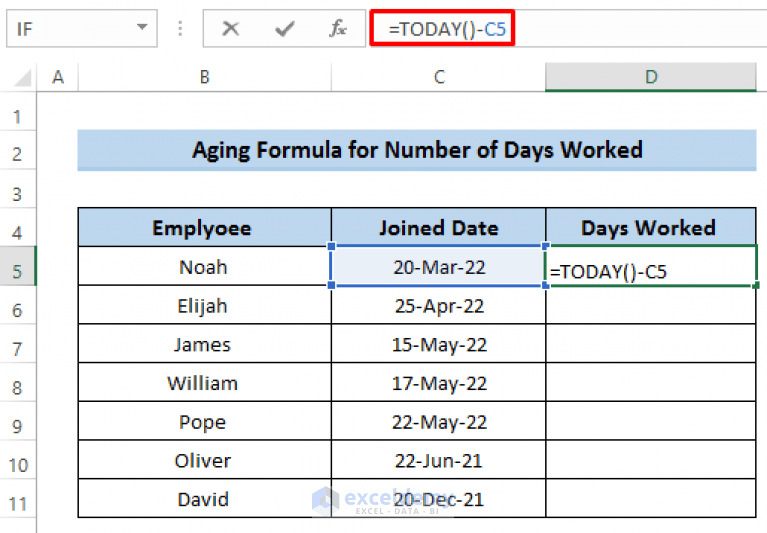
Task: Click the date cell 20-Mar-22
Action: click(x=439, y=266)
